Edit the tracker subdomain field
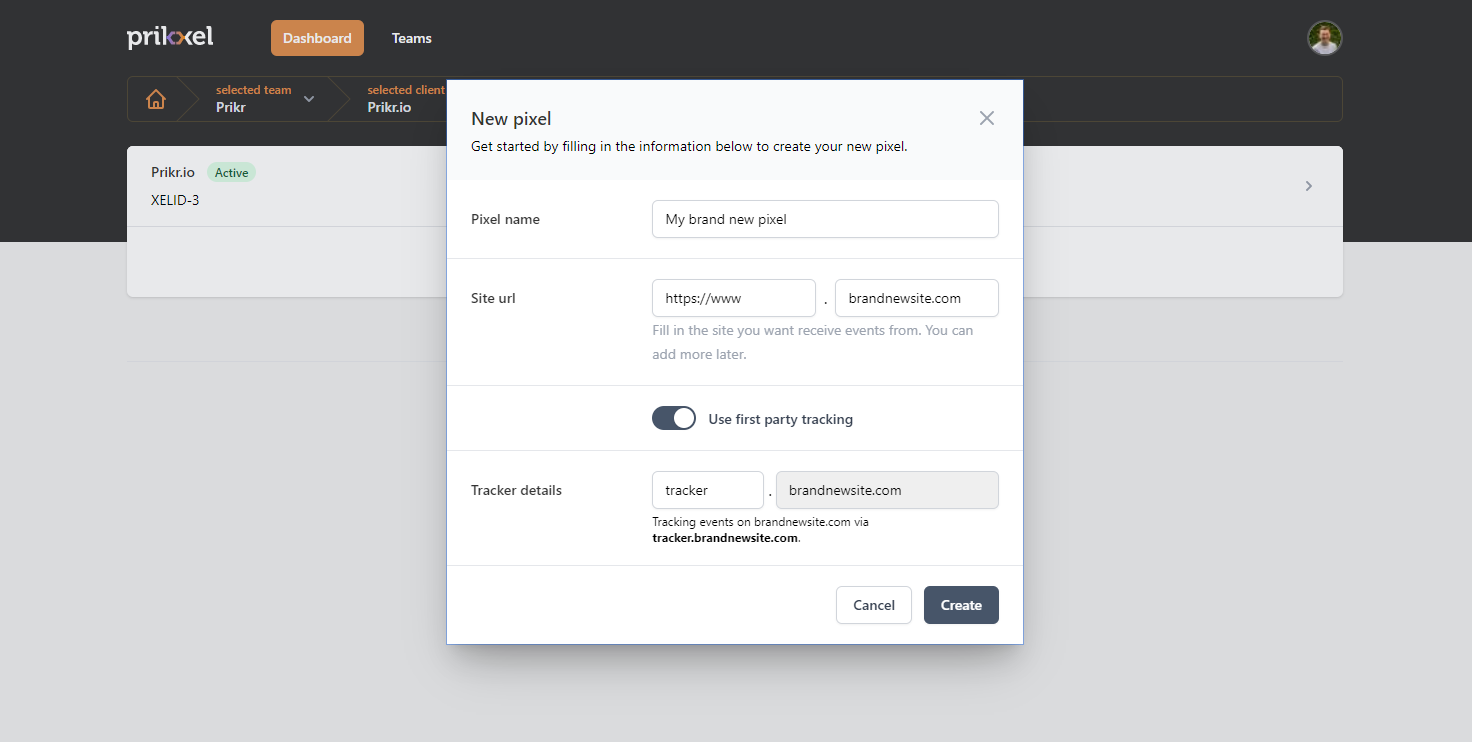The width and height of the screenshot is (1472, 742). (707, 490)
